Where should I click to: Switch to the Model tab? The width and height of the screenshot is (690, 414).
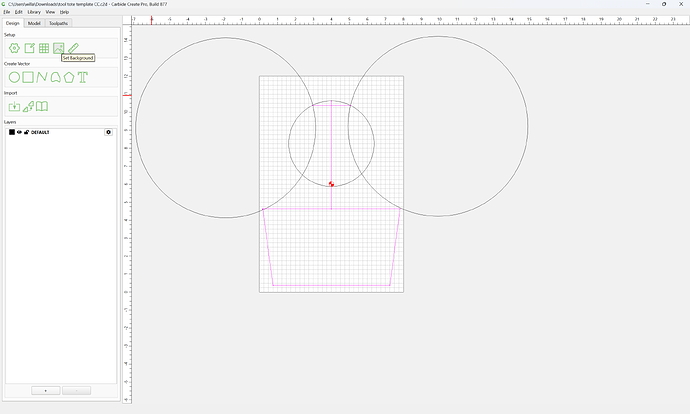pos(34,23)
